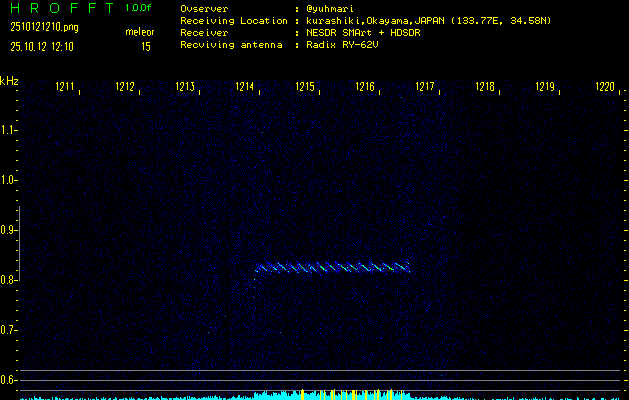629x400 pixels.
Task: Click the kHz axis unit label
Action: (9, 81)
